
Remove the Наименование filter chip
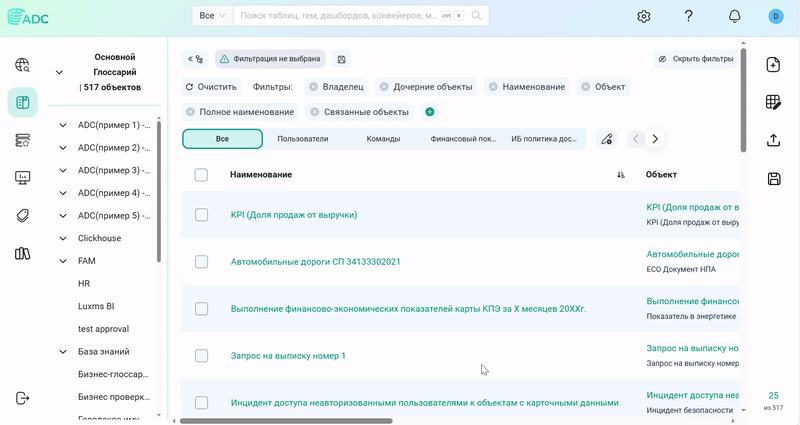493,87
